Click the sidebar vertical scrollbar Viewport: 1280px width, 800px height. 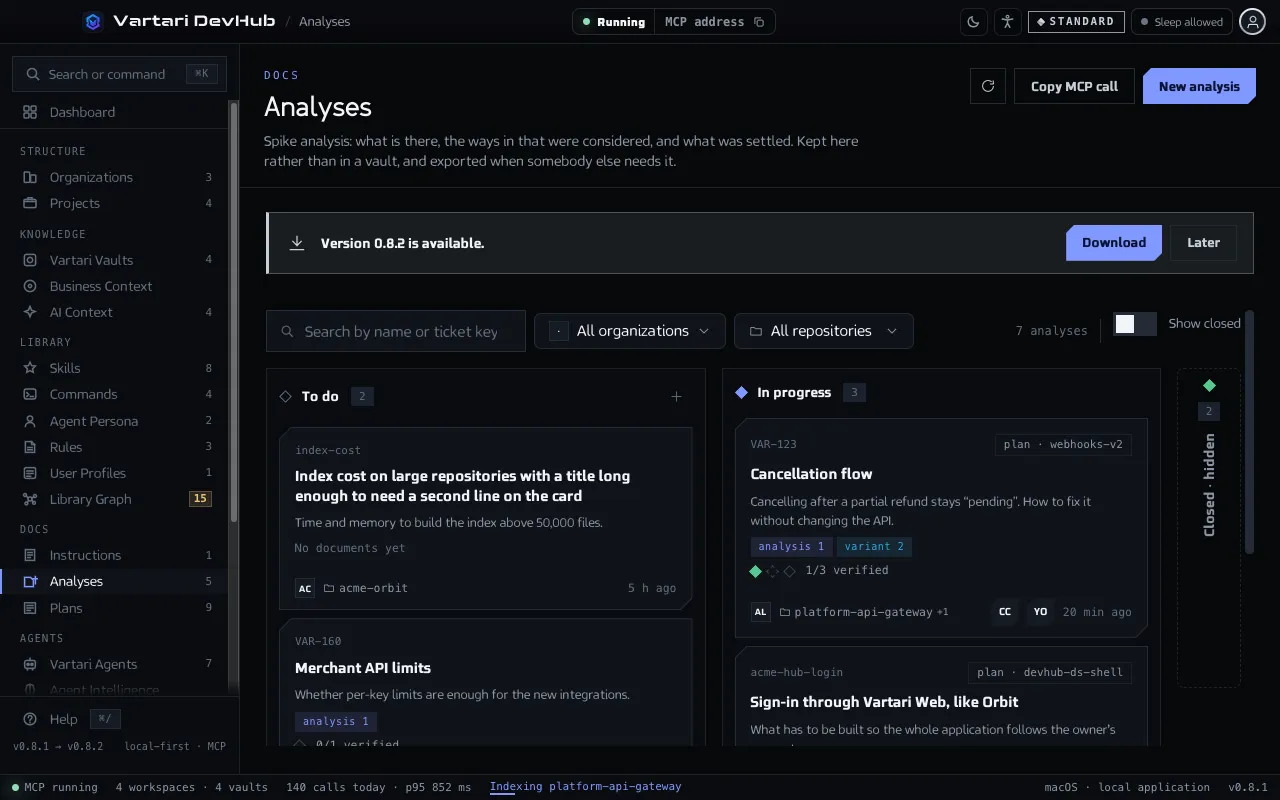click(234, 310)
